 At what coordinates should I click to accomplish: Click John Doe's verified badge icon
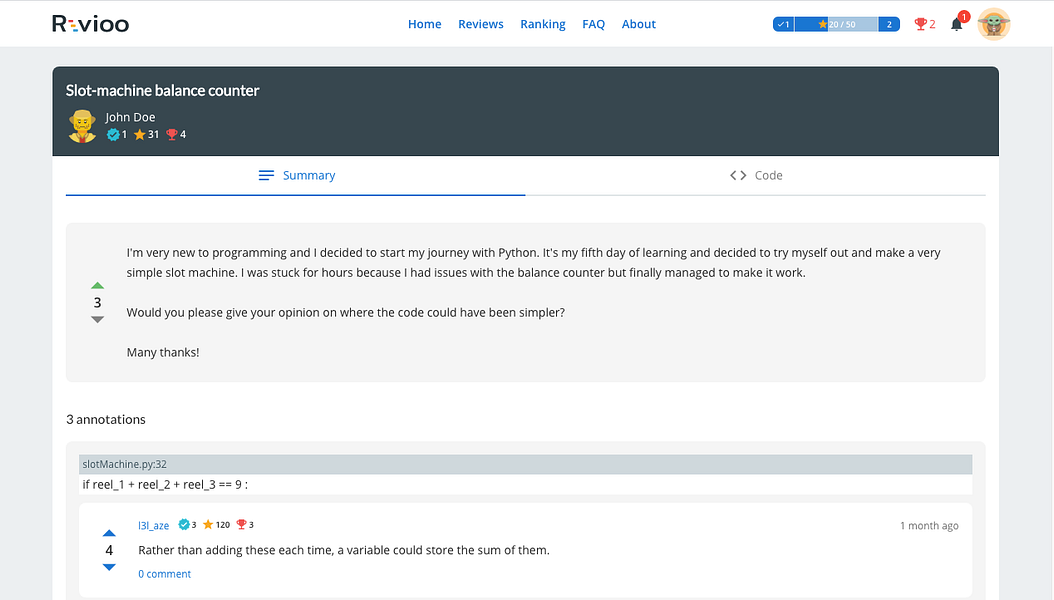(x=113, y=134)
